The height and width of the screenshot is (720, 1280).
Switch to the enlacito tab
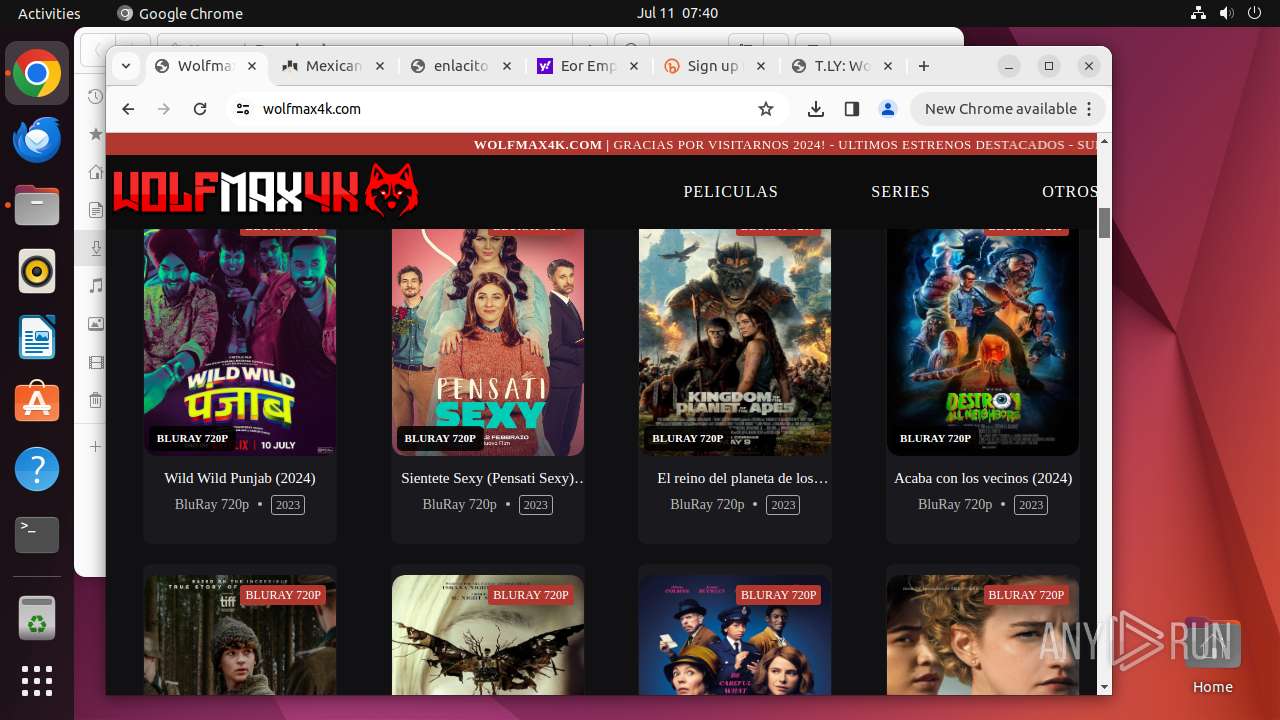coord(461,66)
